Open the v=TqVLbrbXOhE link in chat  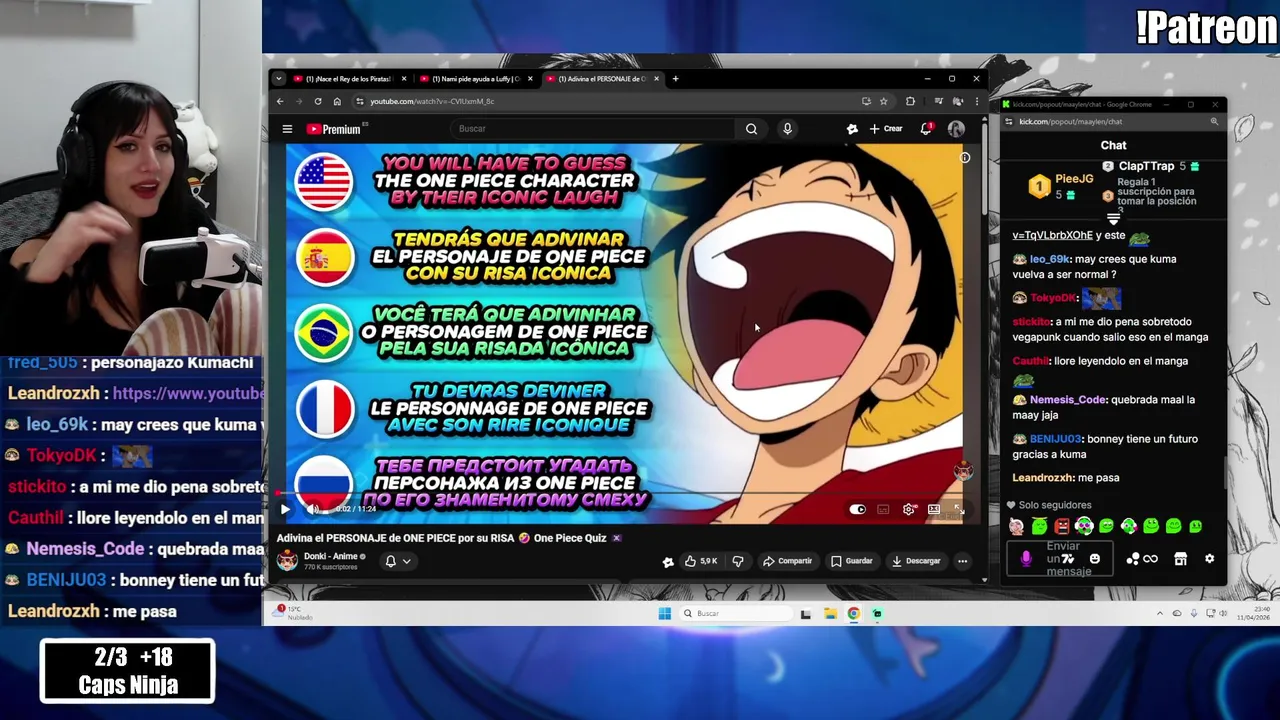point(1052,236)
